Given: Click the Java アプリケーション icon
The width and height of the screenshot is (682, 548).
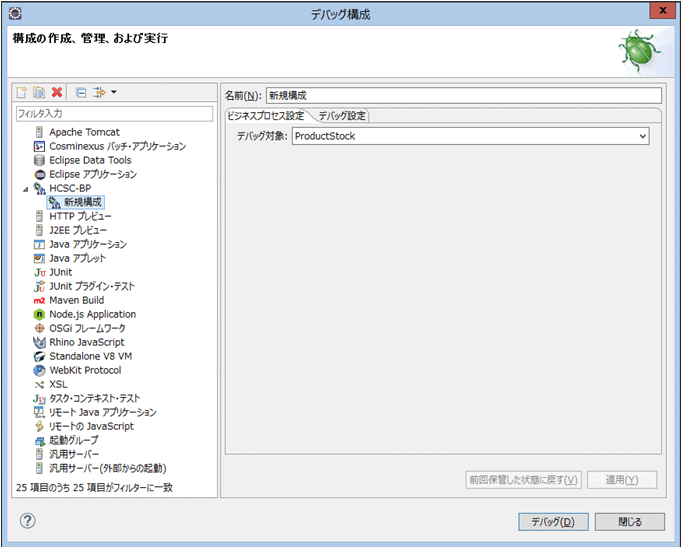Looking at the screenshot, I should (40, 244).
